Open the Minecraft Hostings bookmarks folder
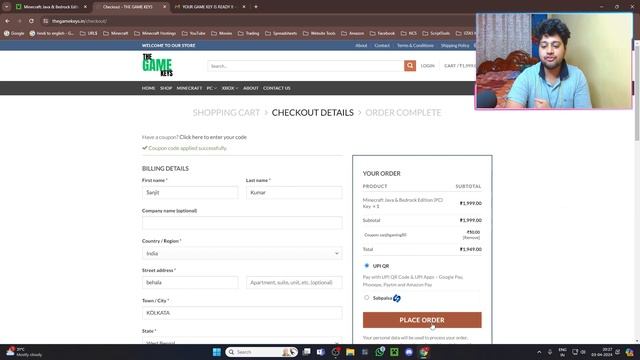The width and height of the screenshot is (640, 360). (155, 33)
